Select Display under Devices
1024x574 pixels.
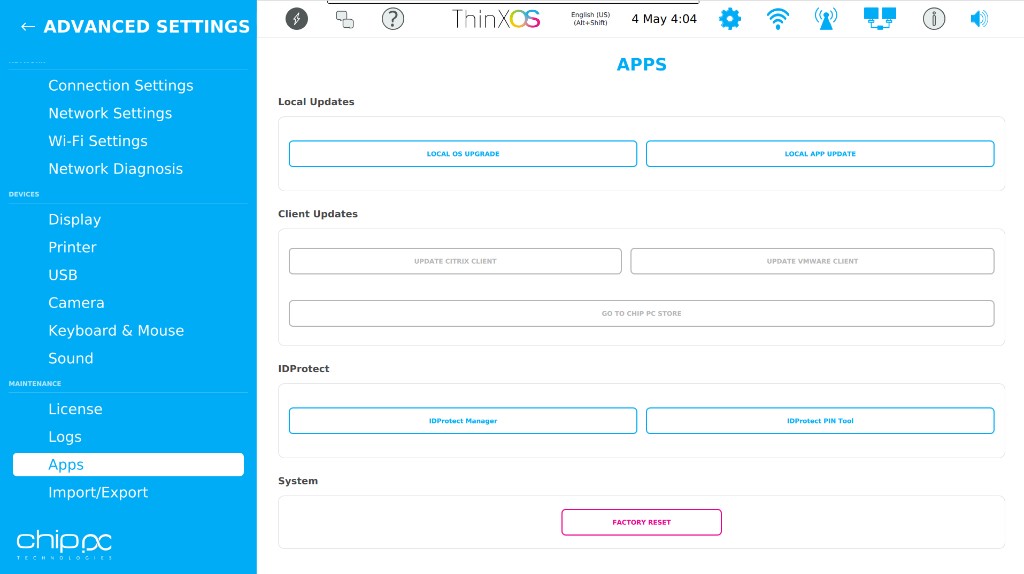coord(74,219)
